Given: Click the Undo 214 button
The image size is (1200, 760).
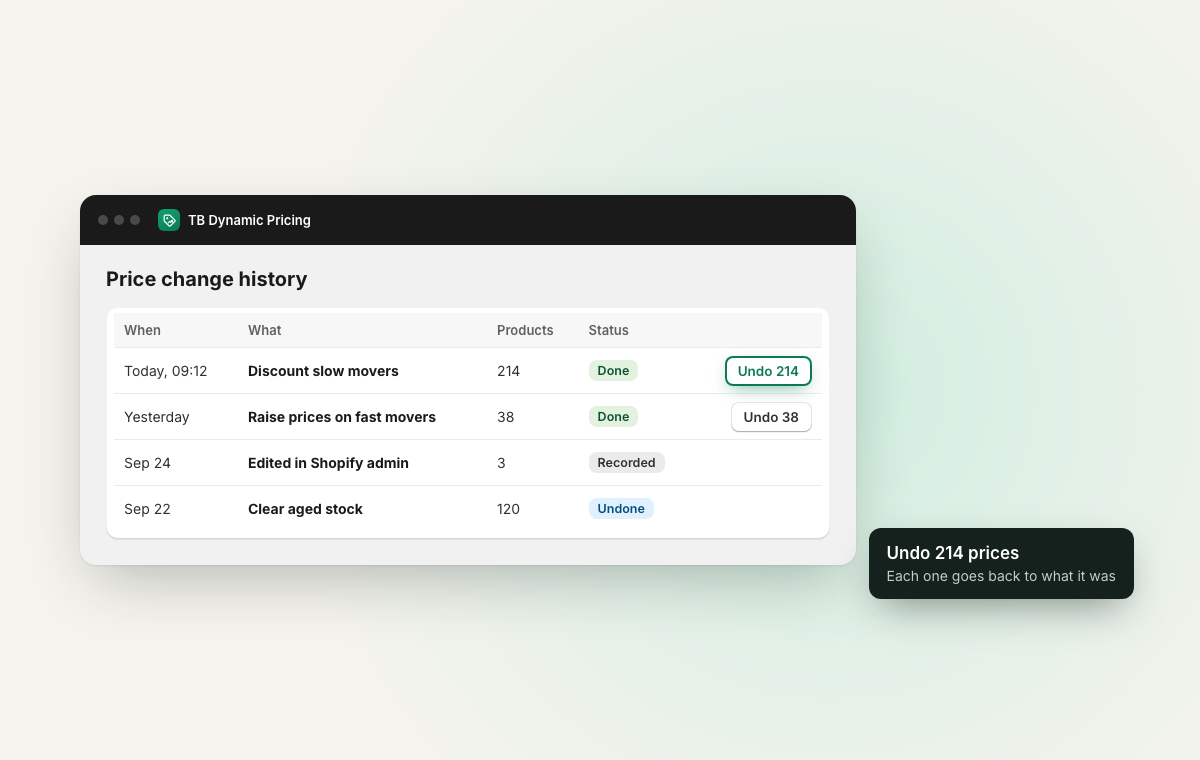Looking at the screenshot, I should pyautogui.click(x=768, y=371).
